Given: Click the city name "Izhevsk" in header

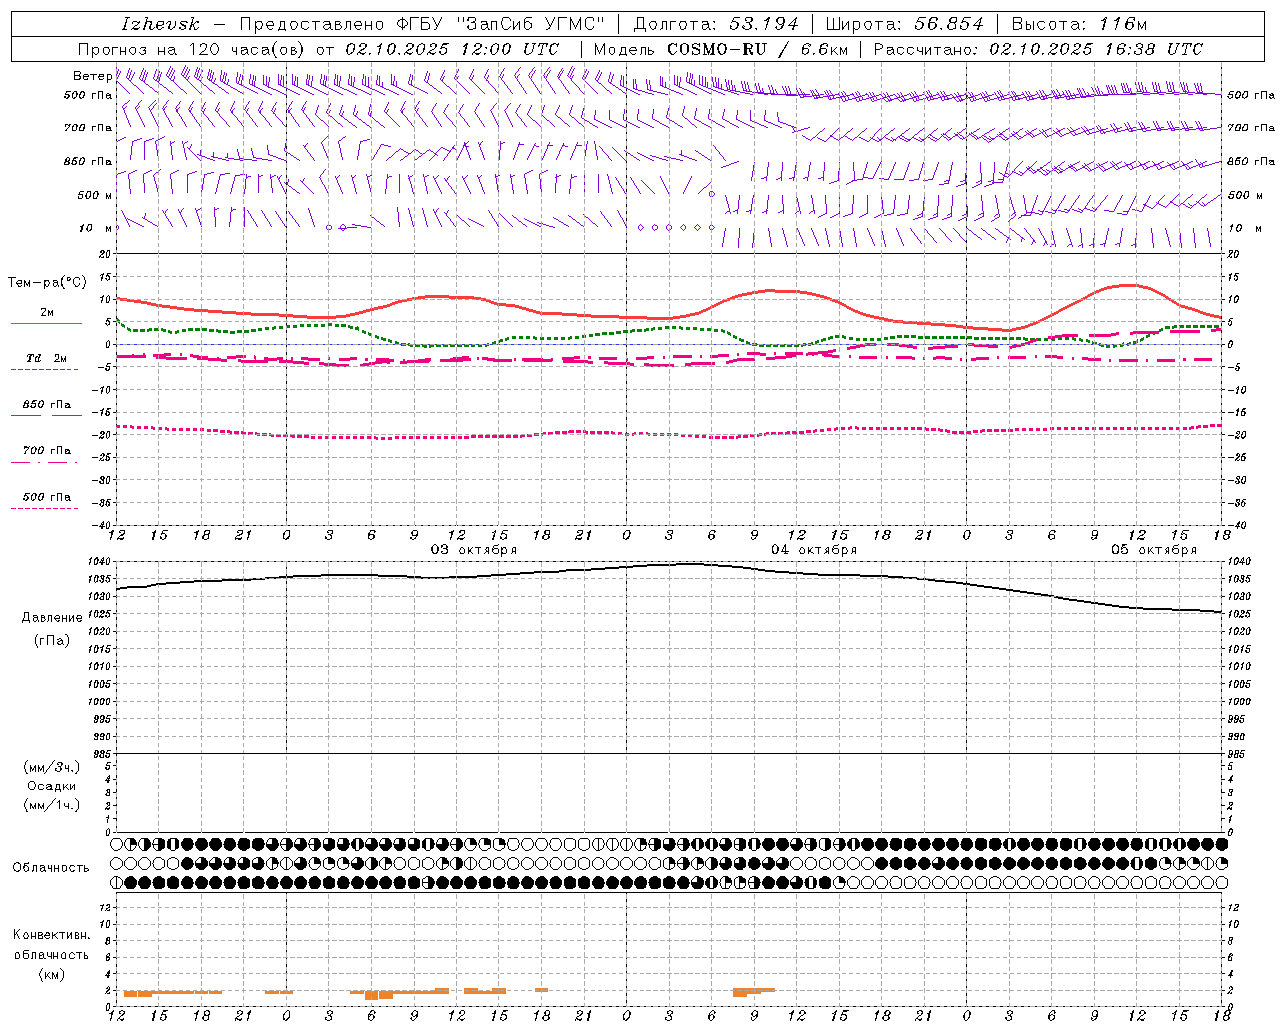Looking at the screenshot, I should 160,24.
